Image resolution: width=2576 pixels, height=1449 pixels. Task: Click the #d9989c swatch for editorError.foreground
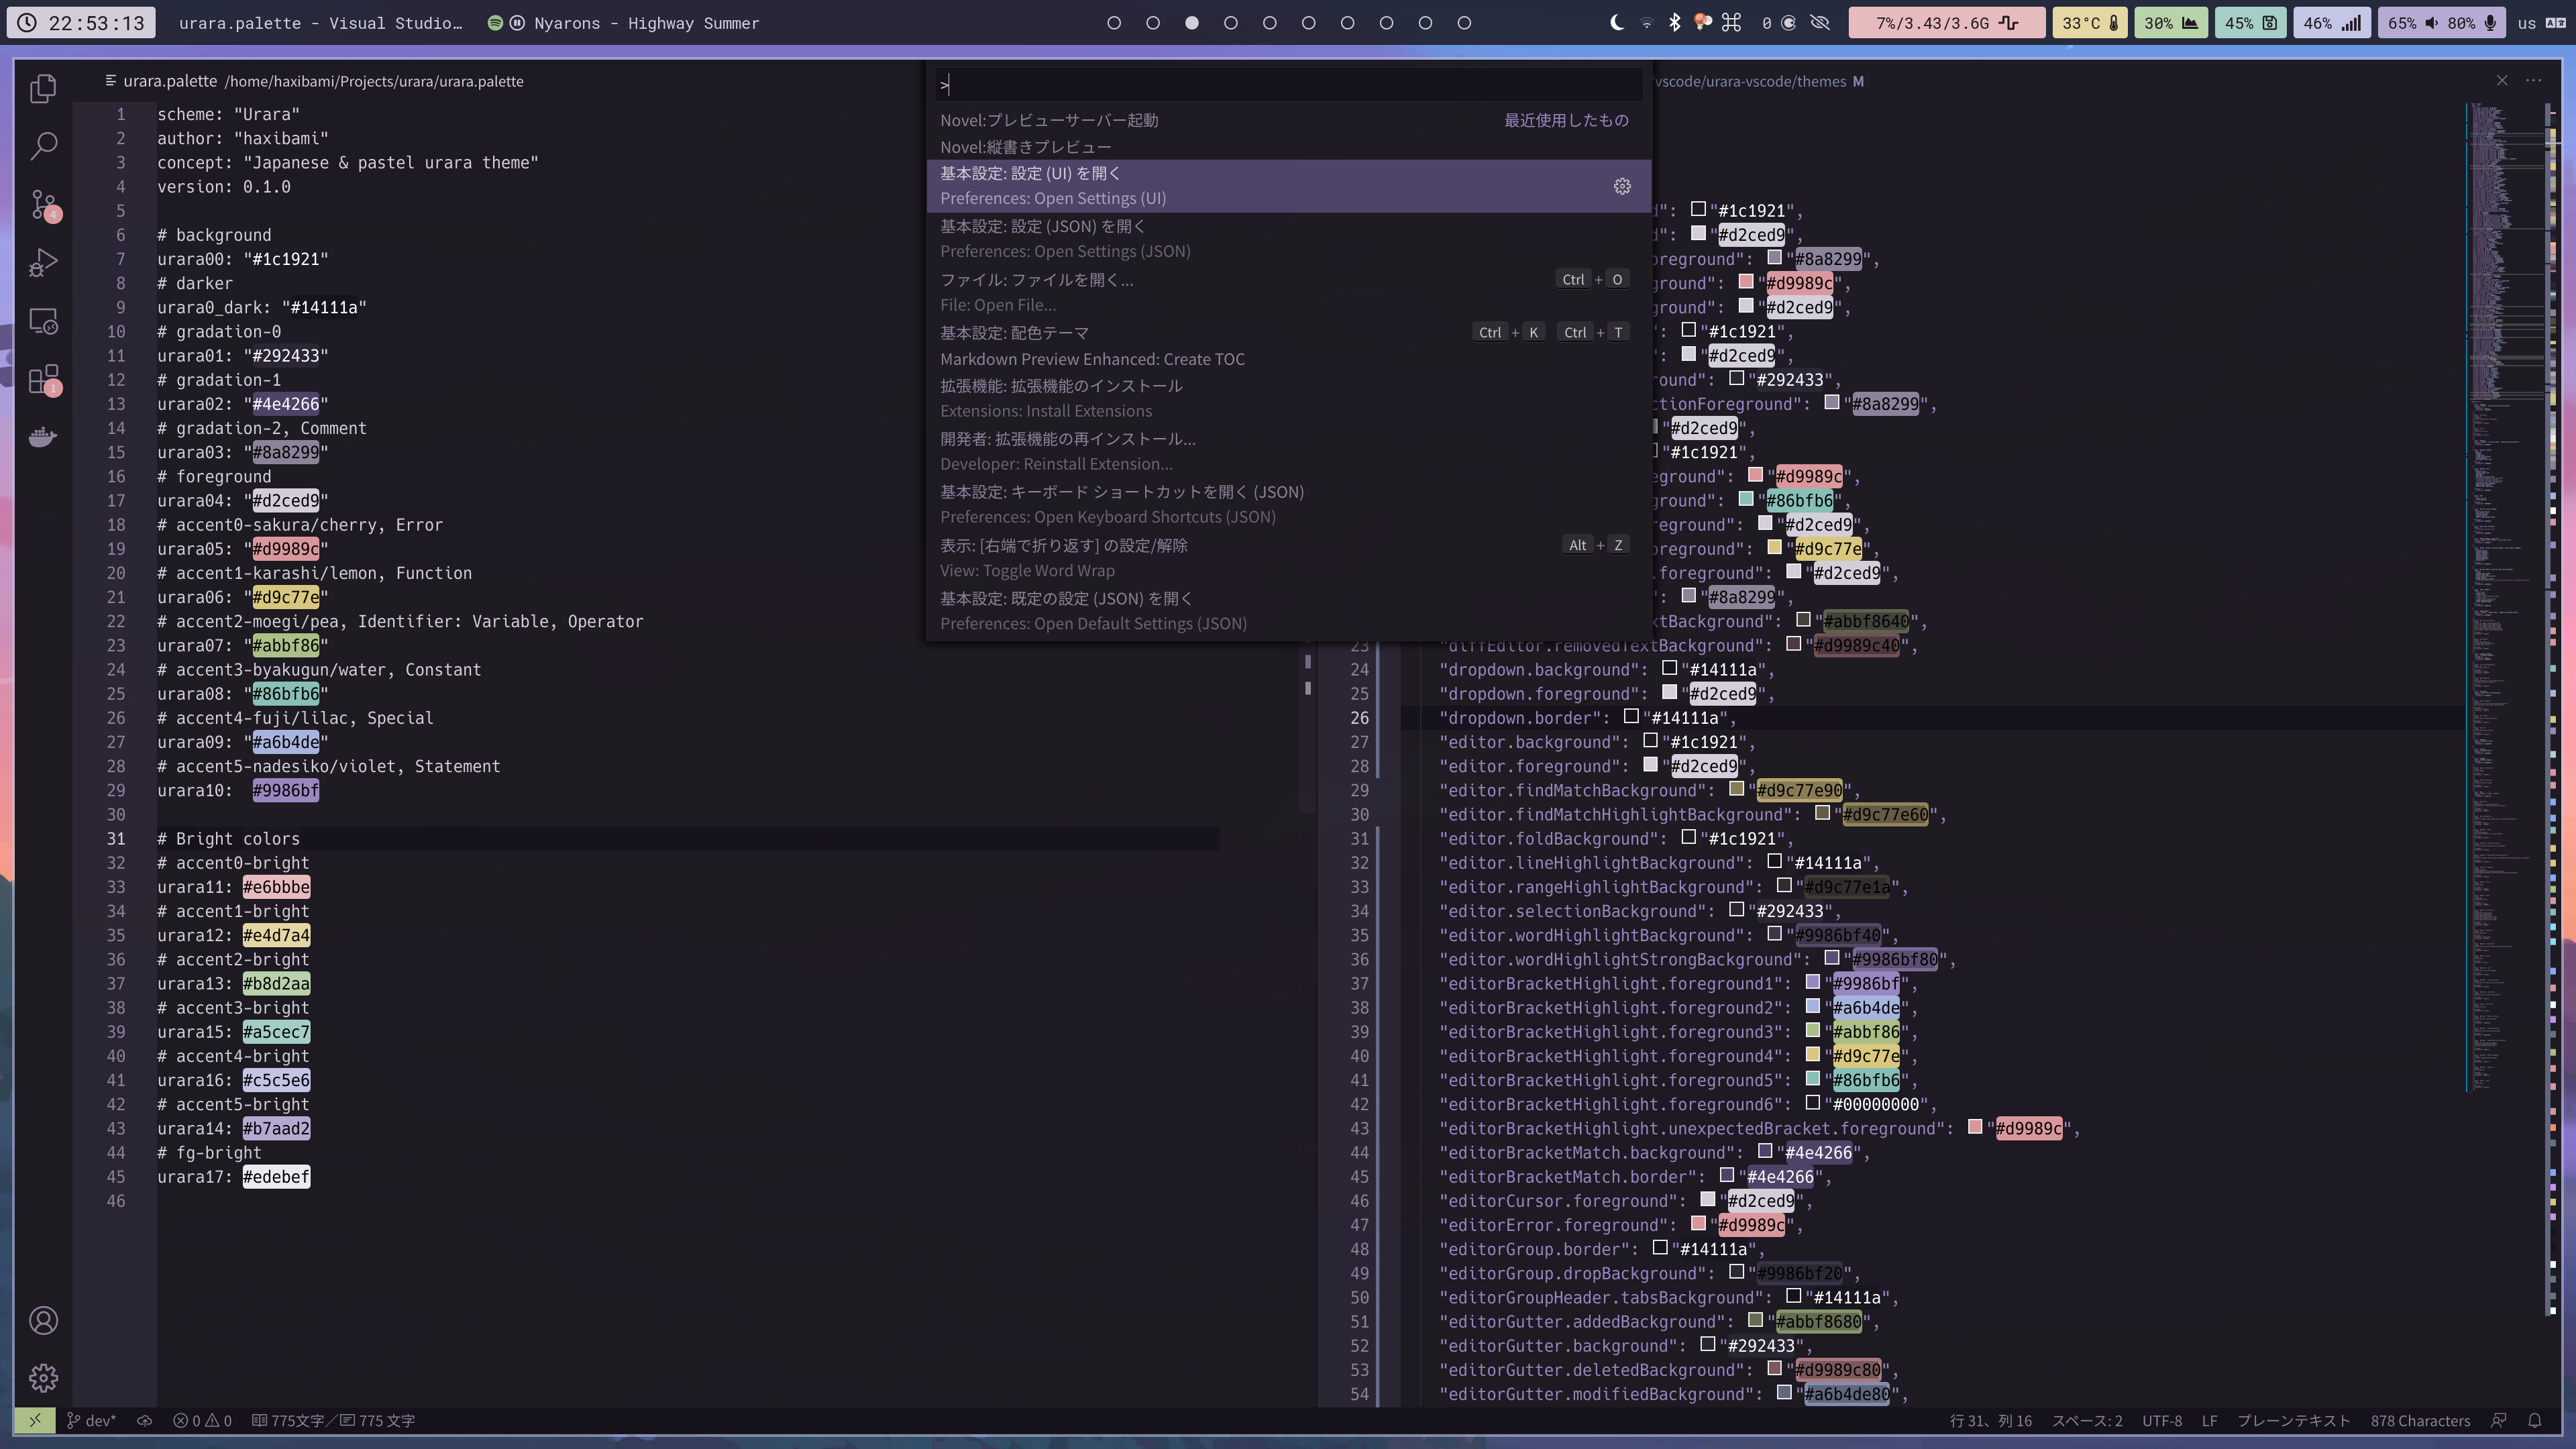(x=1698, y=1224)
